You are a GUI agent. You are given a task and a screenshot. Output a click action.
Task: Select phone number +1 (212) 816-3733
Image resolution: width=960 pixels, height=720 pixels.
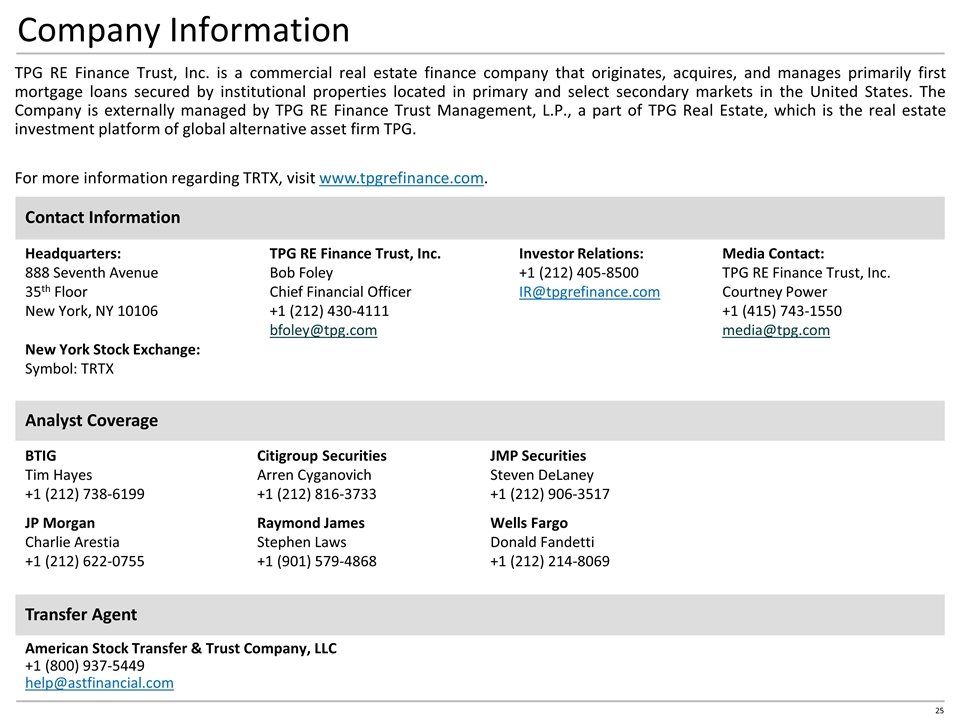click(x=317, y=494)
